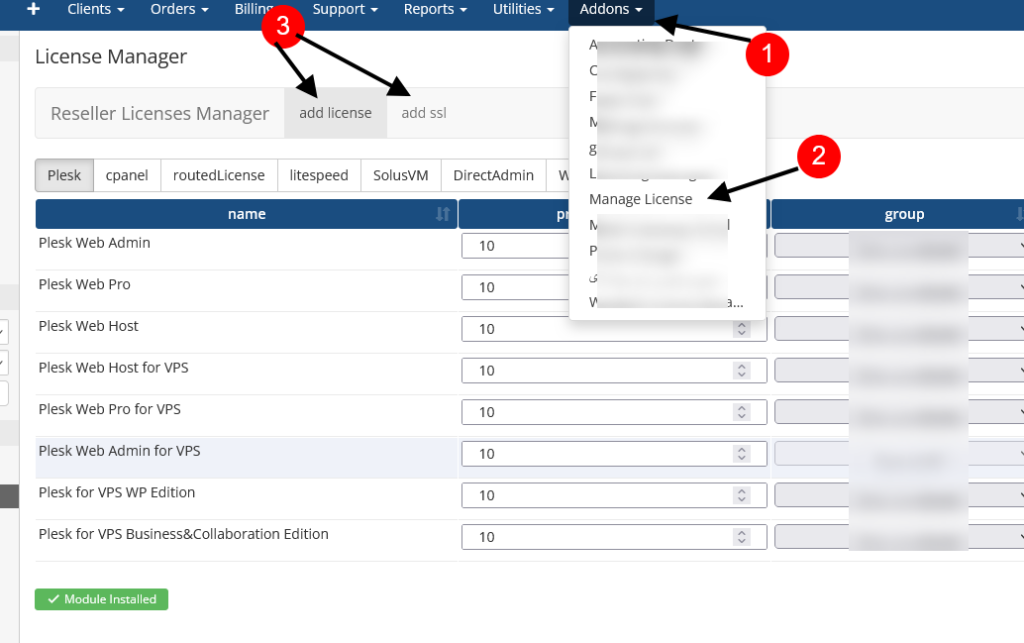The image size is (1024, 643).
Task: Open group dropdown for Plesk Web Admin for VPS
Action: point(899,454)
